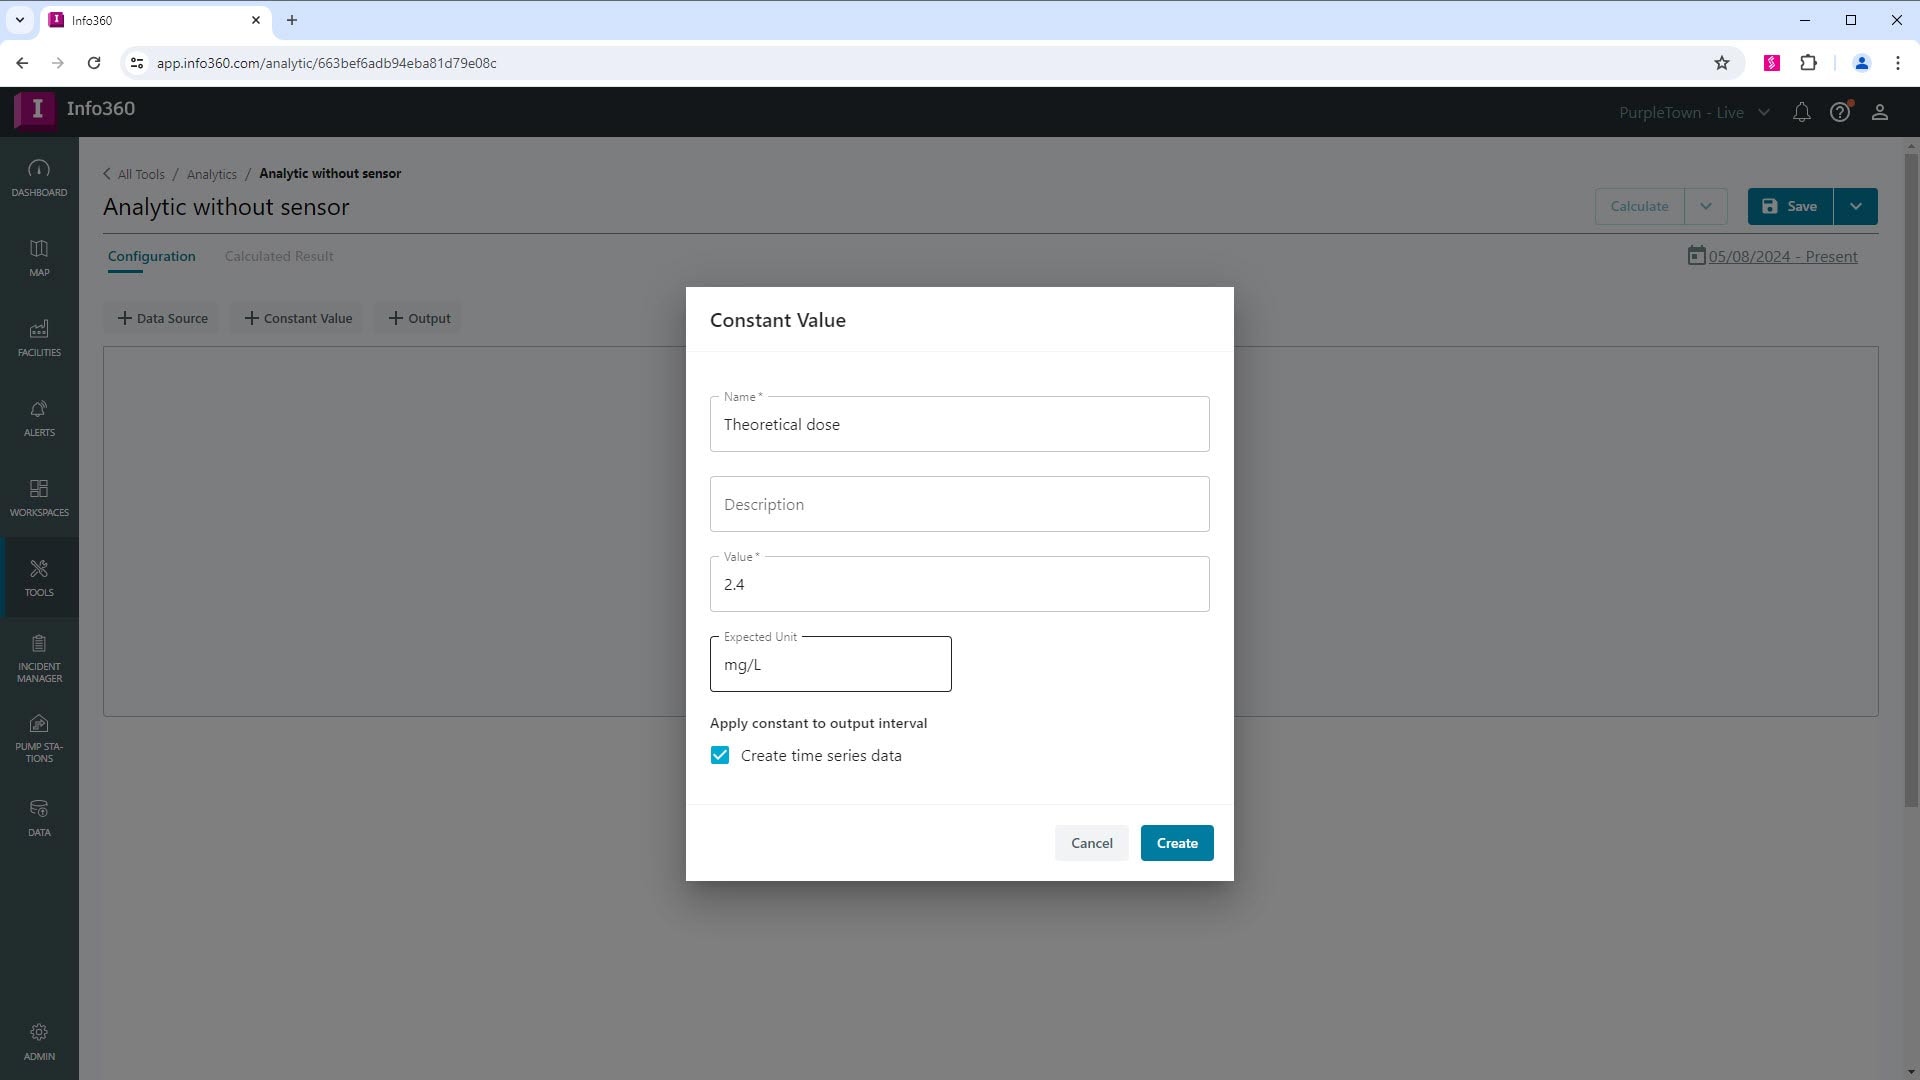
Task: Open the Map sidebar icon
Action: click(39, 257)
